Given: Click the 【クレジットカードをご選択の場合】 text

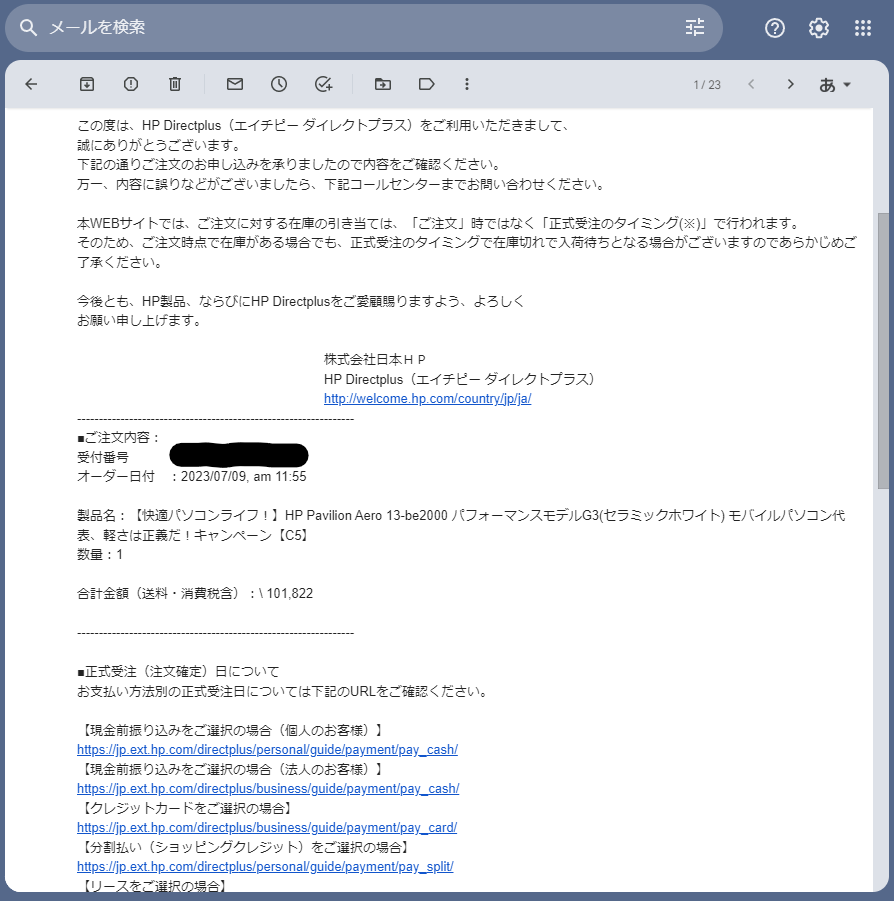Looking at the screenshot, I should coord(186,808).
